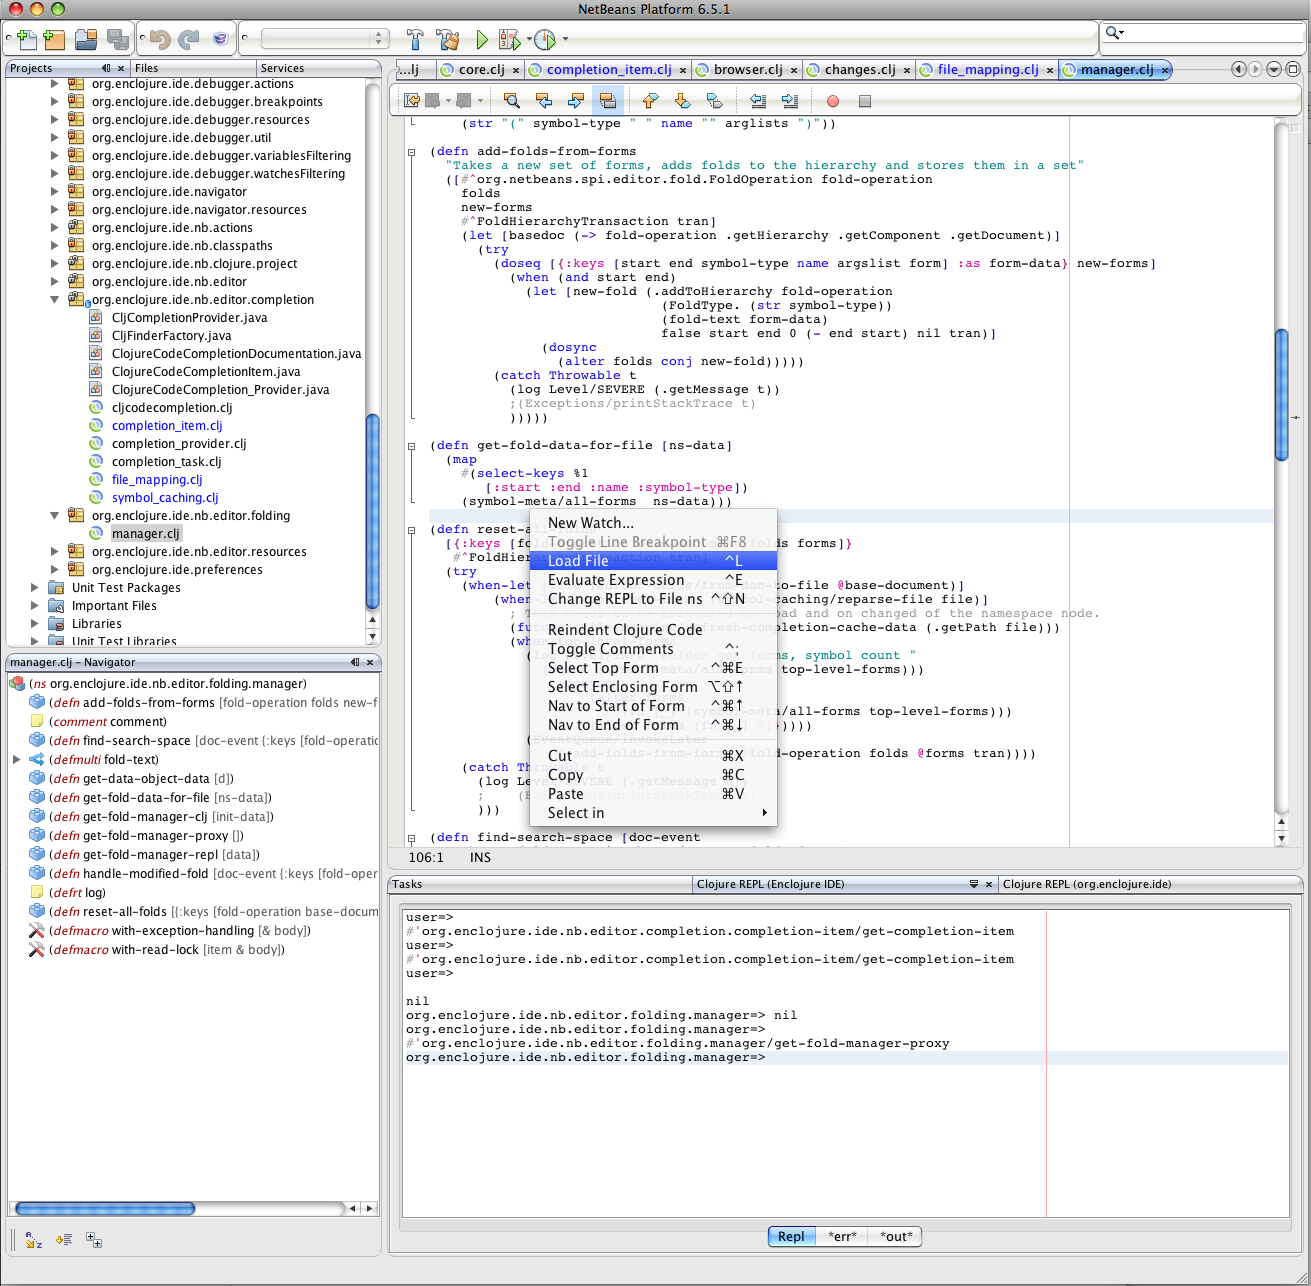This screenshot has width=1311, height=1286.
Task: Click the Redo arrow icon
Action: pos(188,39)
